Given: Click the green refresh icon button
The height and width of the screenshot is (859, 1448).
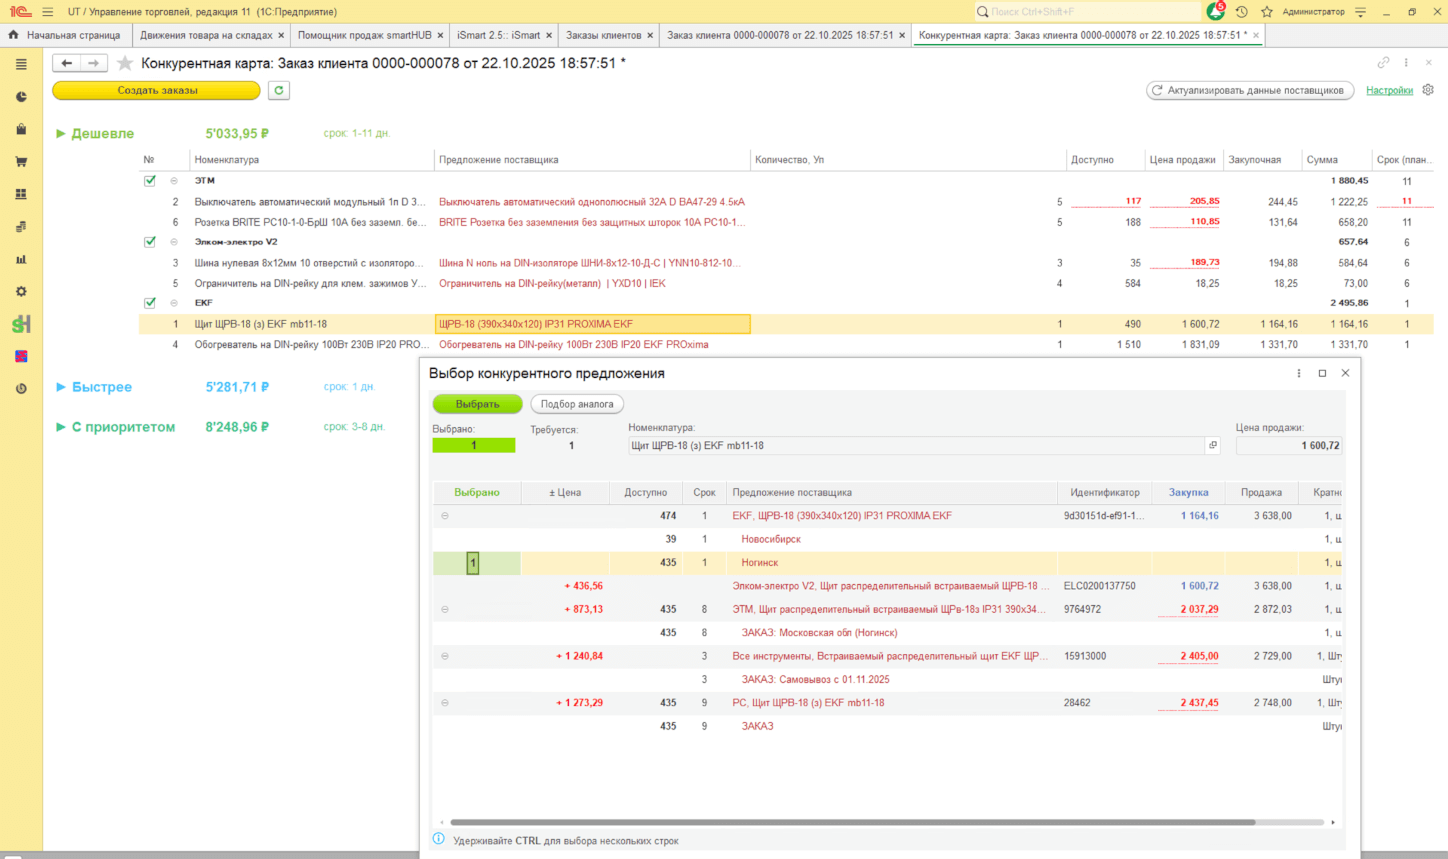Looking at the screenshot, I should [279, 90].
